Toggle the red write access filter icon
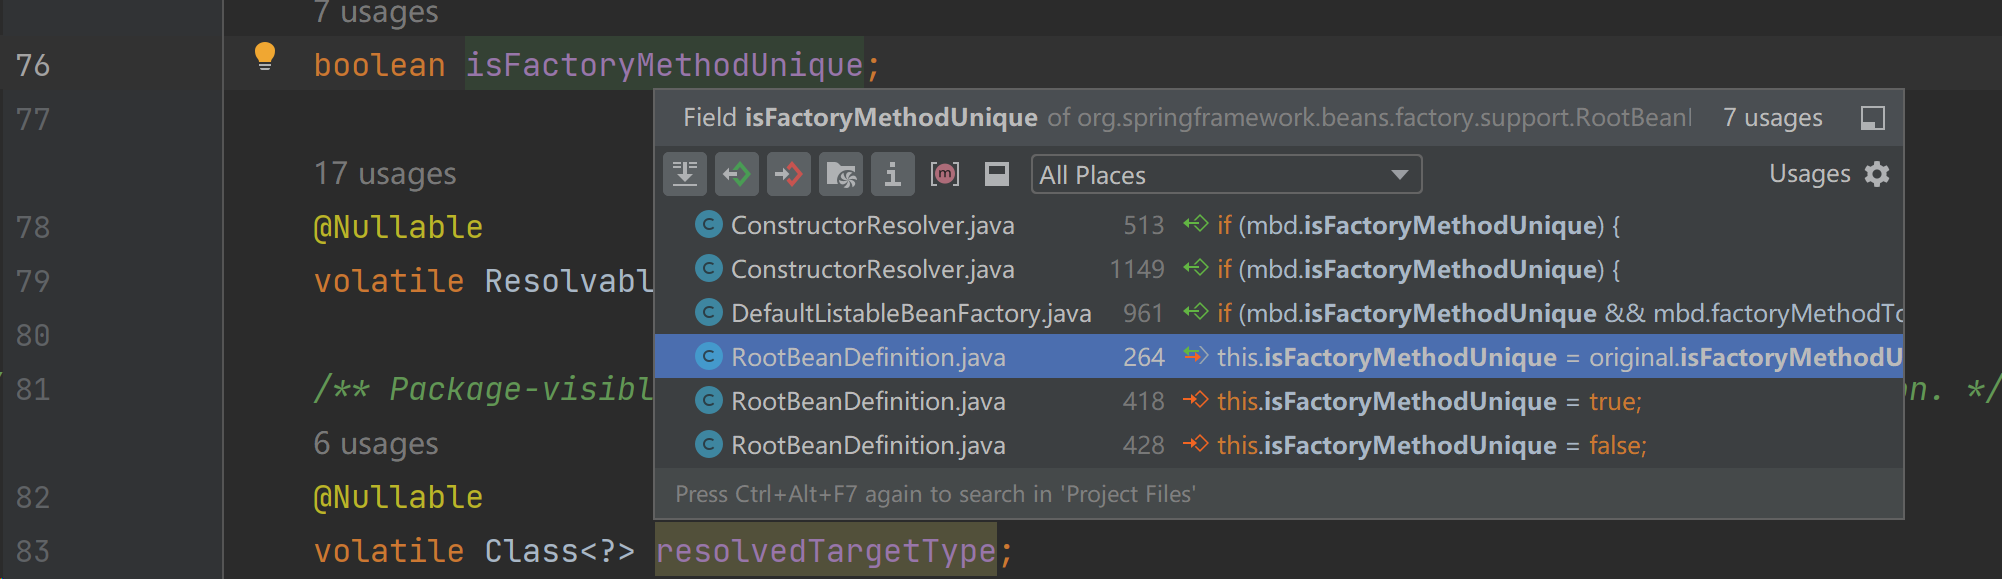Viewport: 2002px width, 579px height. click(x=789, y=175)
